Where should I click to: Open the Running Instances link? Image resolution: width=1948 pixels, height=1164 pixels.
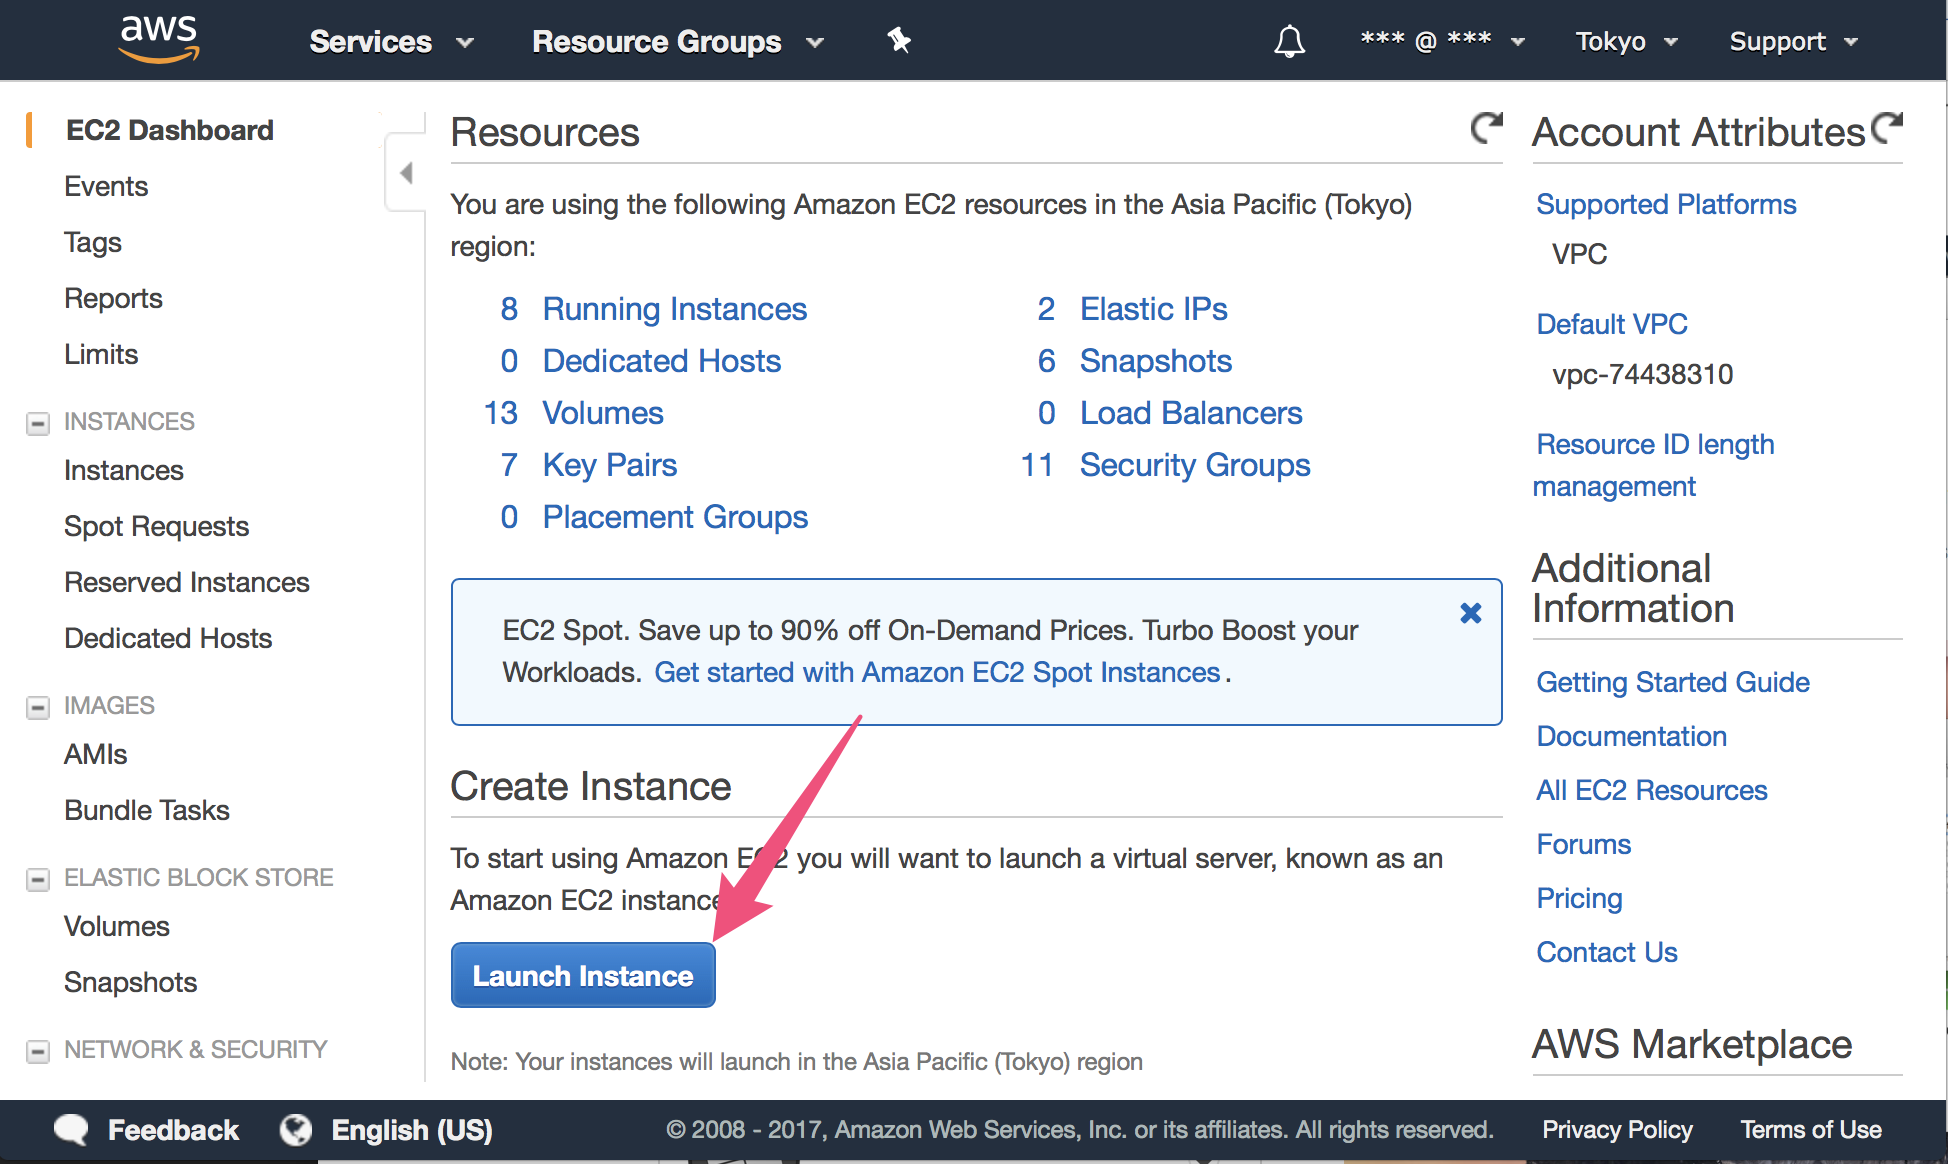coord(675,309)
